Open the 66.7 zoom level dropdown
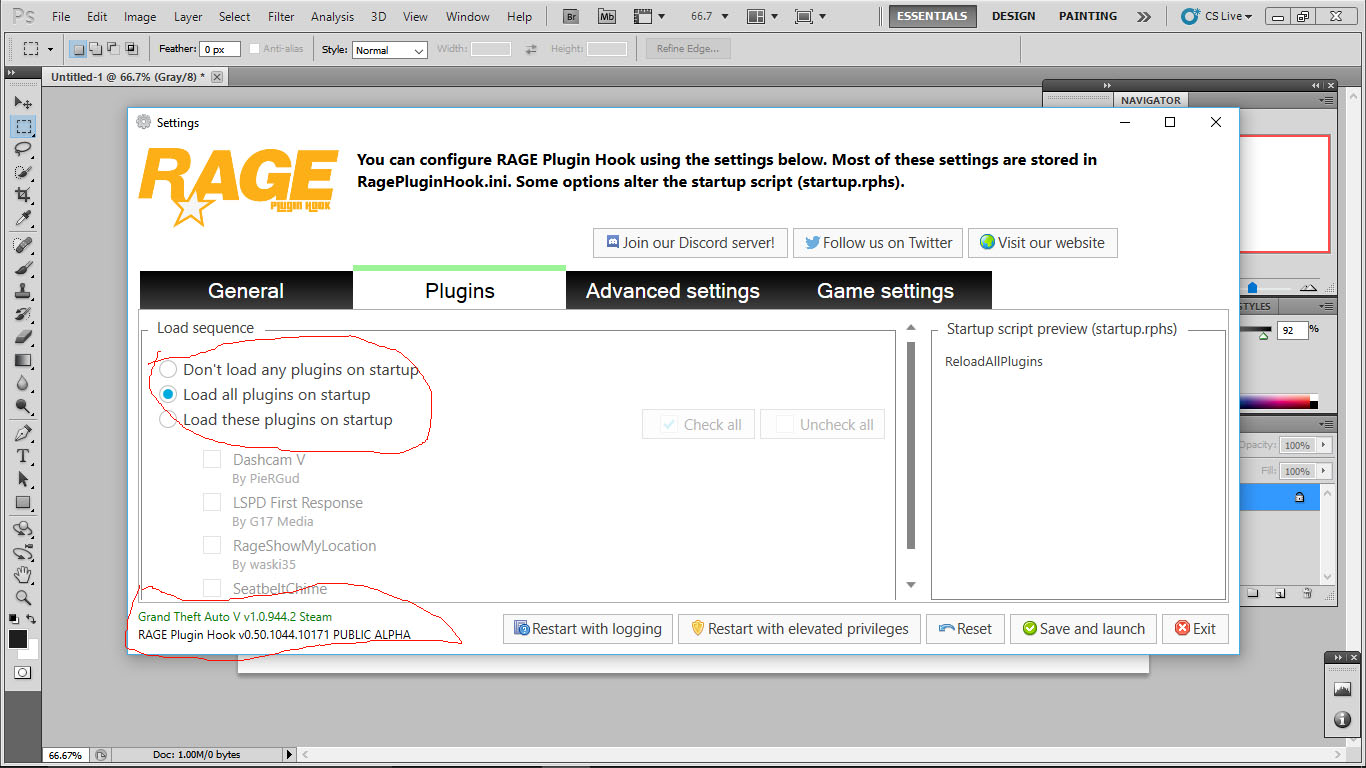This screenshot has width=1366, height=768. [725, 16]
